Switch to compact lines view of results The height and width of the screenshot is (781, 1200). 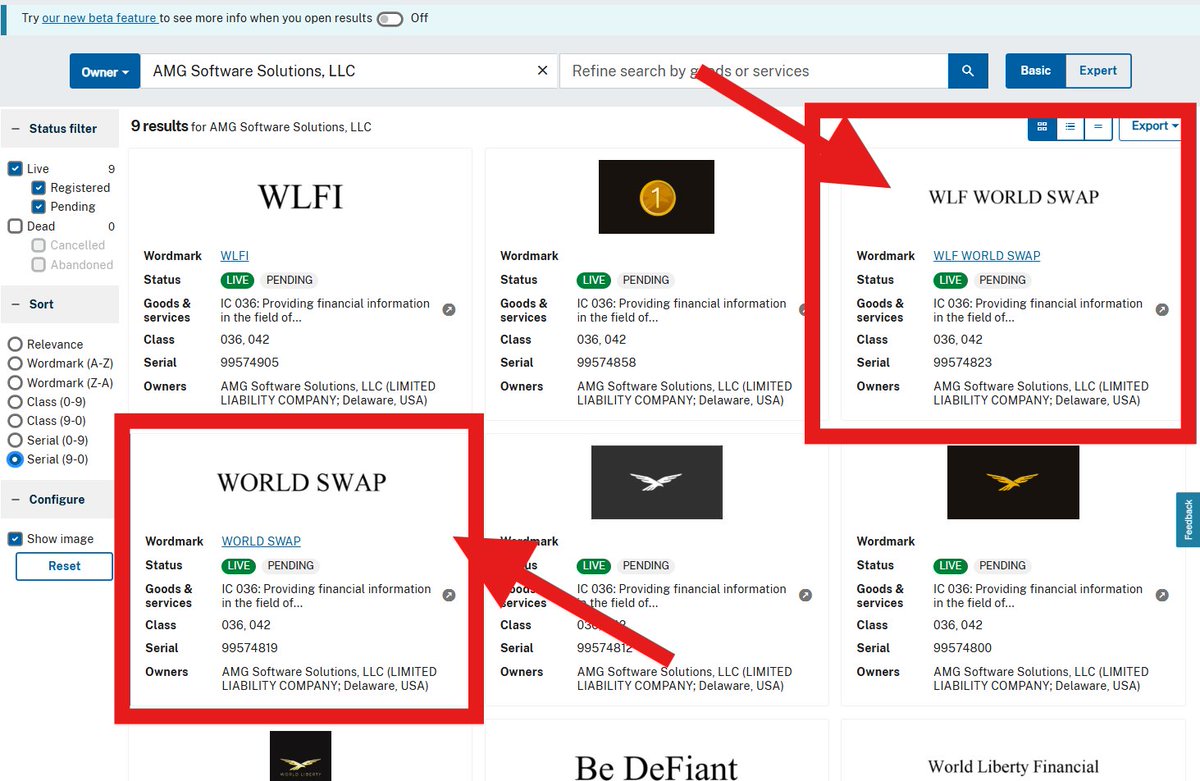[1098, 127]
